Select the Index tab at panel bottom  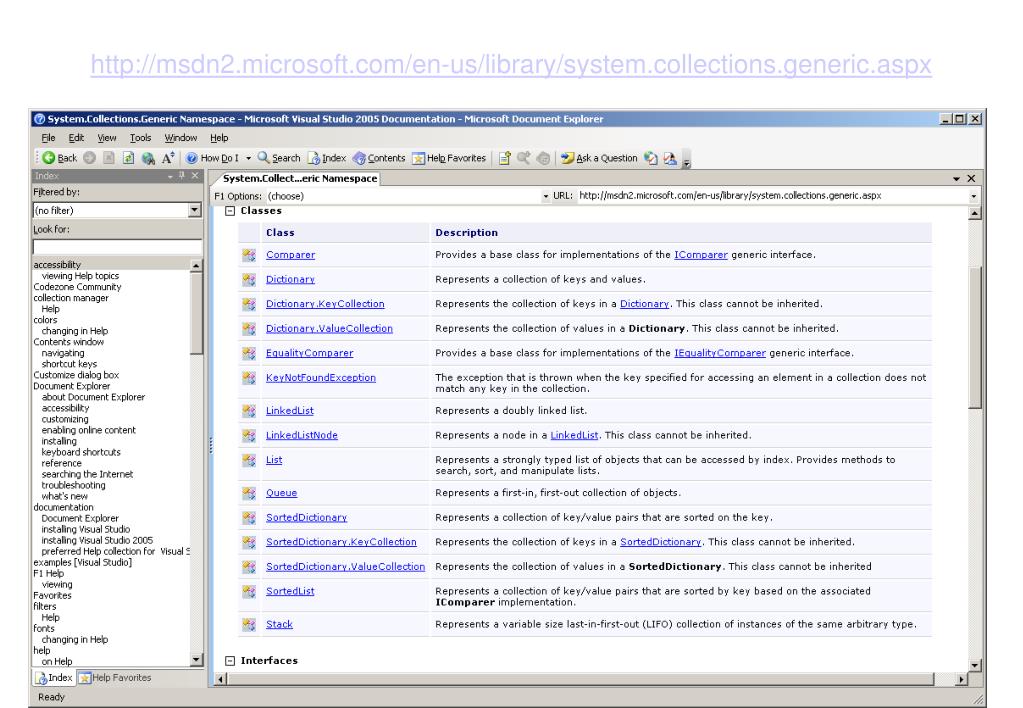[x=54, y=678]
